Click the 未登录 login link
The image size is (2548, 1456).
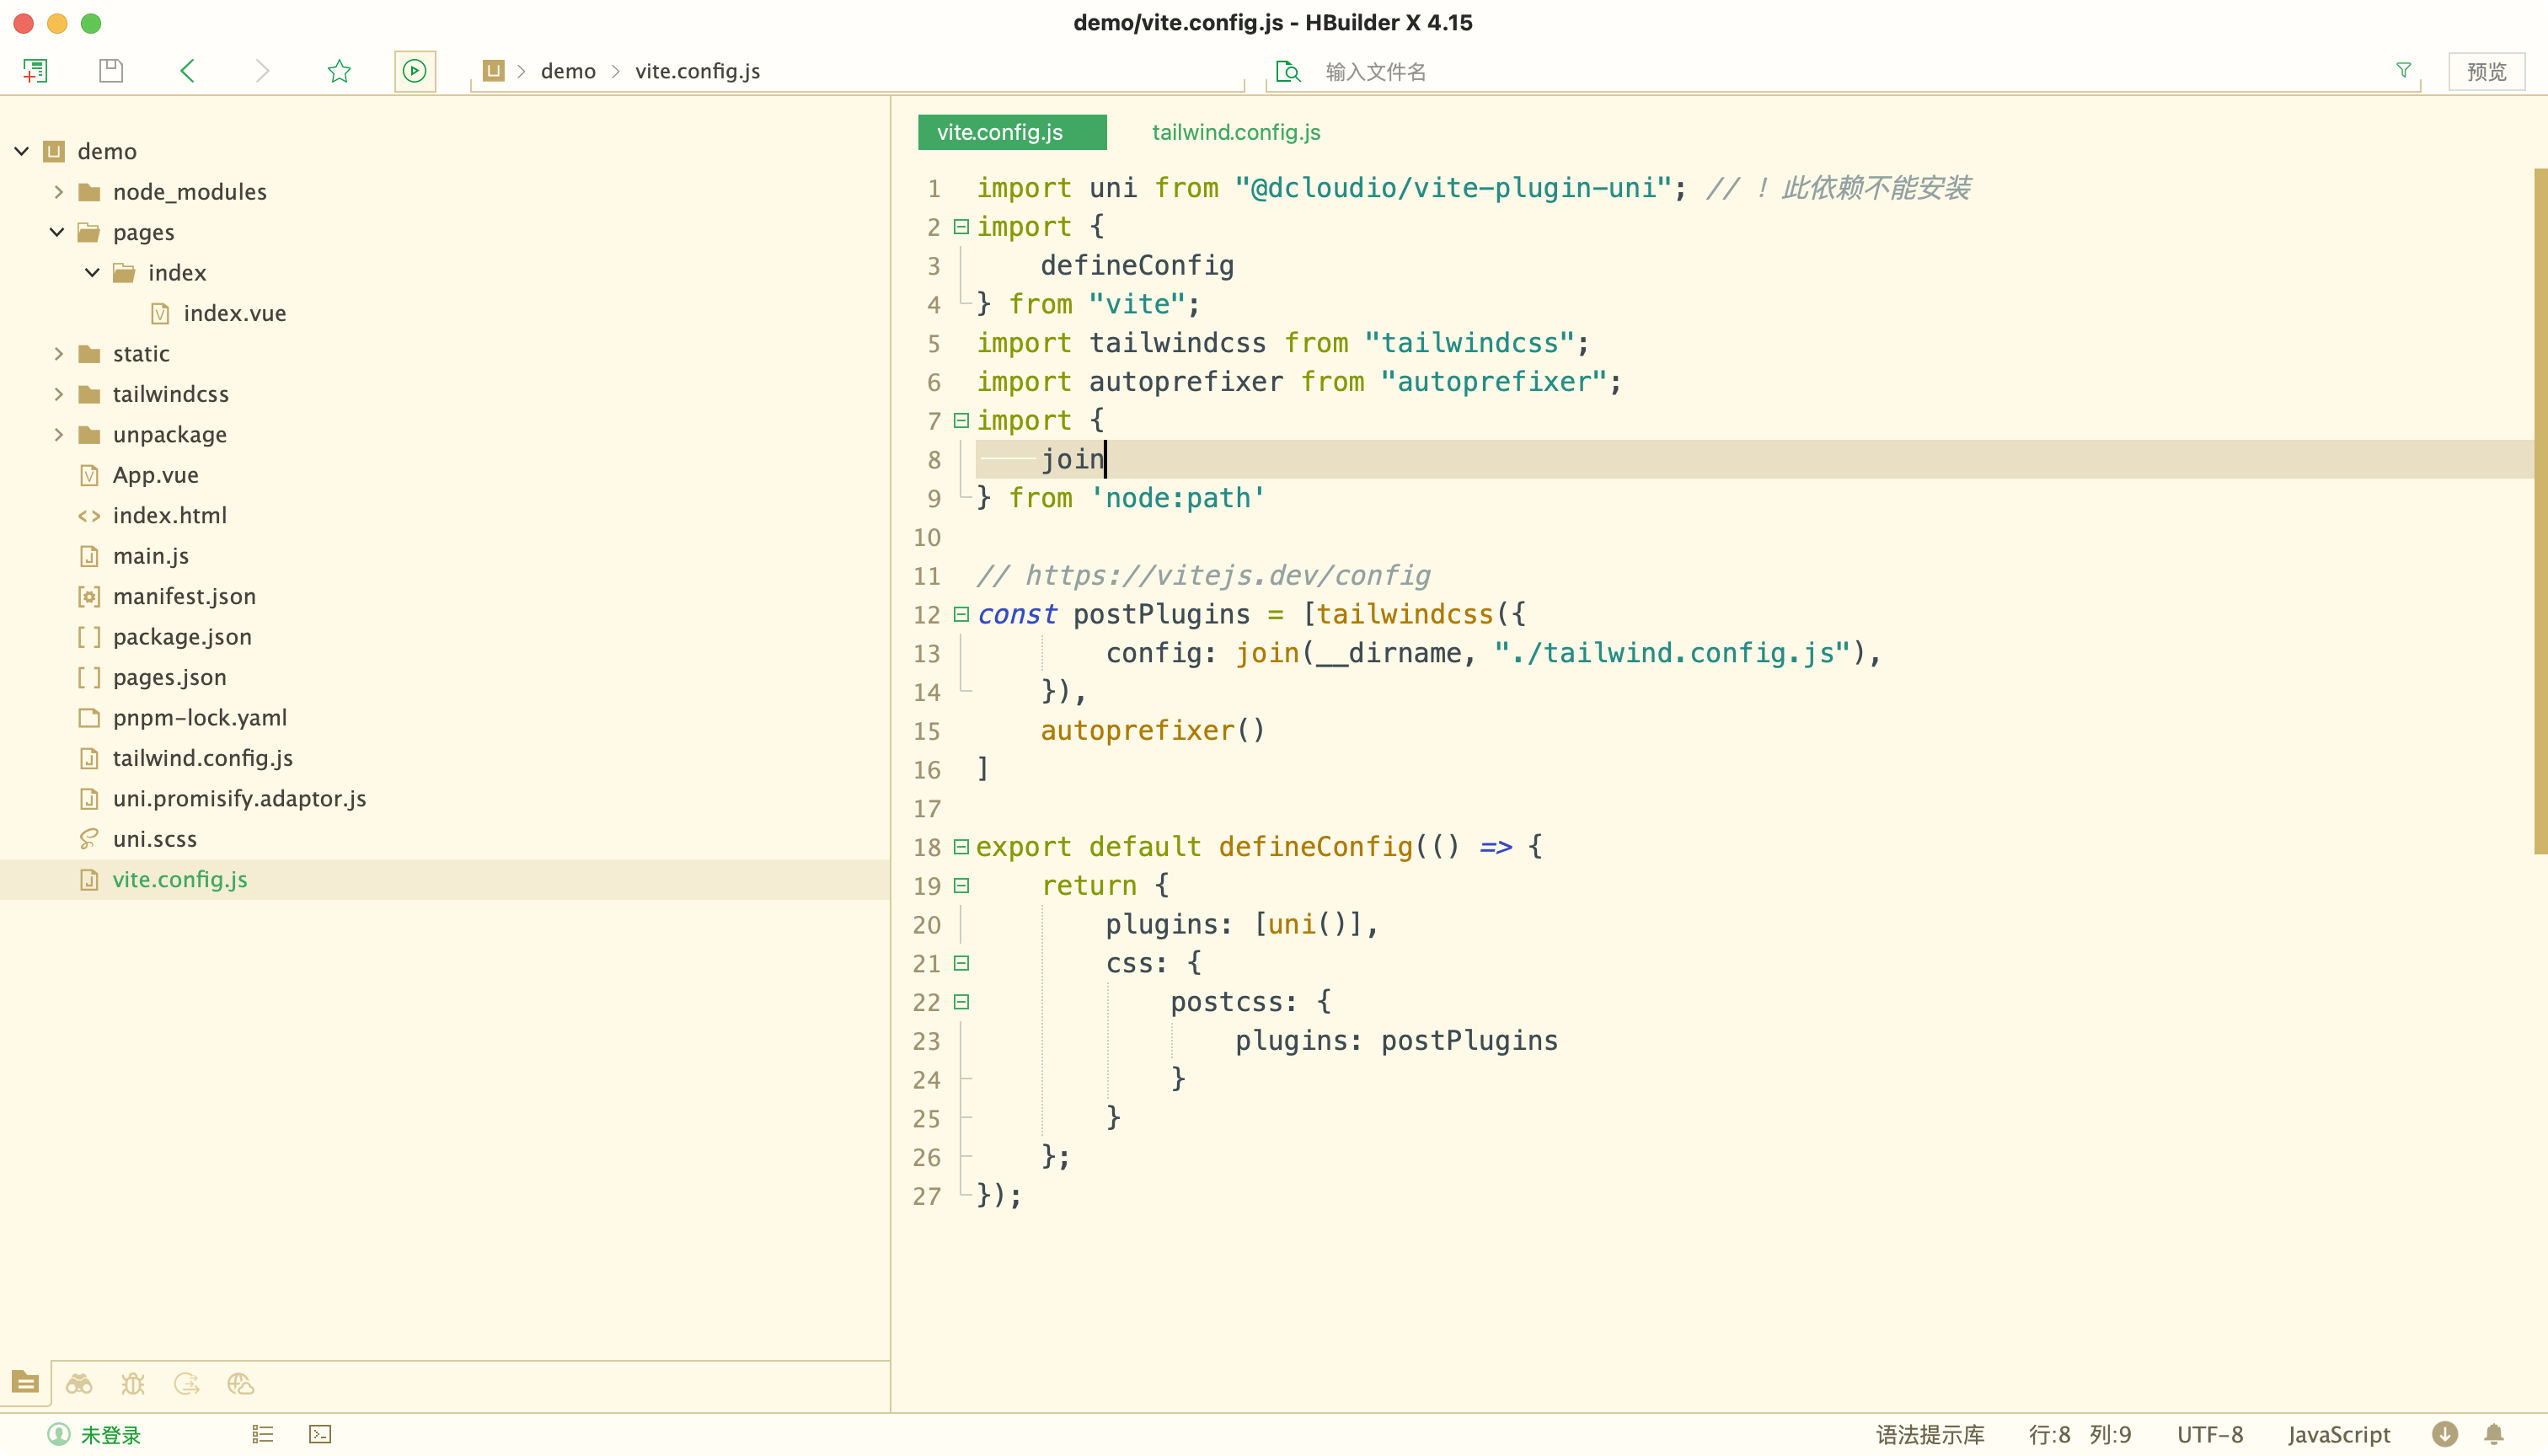click(110, 1435)
